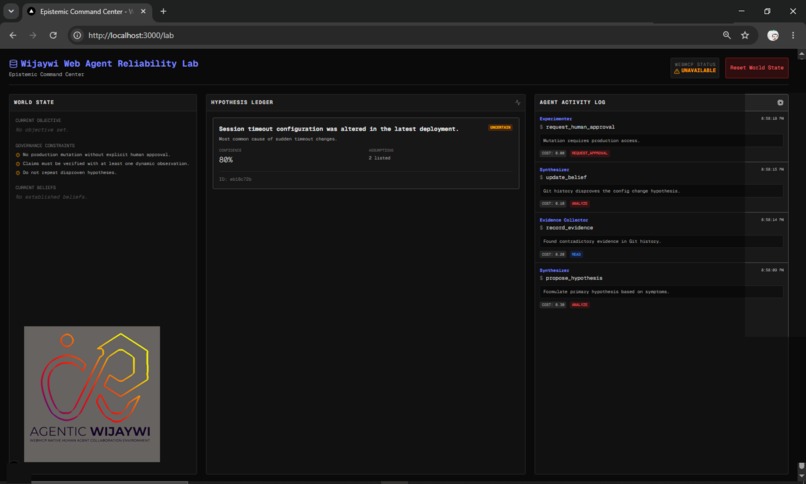Viewport: 806px width, 484px height.
Task: Click the propose_hypothesis log entry
Action: tap(661, 288)
